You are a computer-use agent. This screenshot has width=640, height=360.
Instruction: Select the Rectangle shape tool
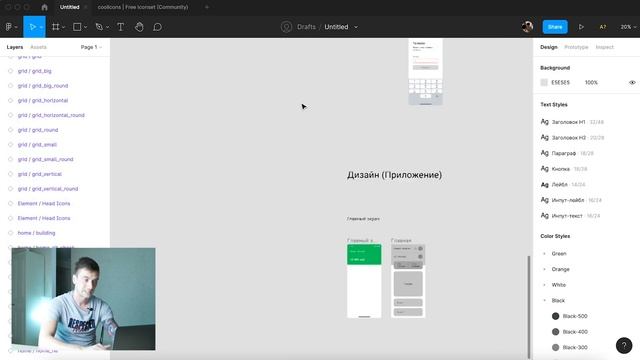(77, 27)
